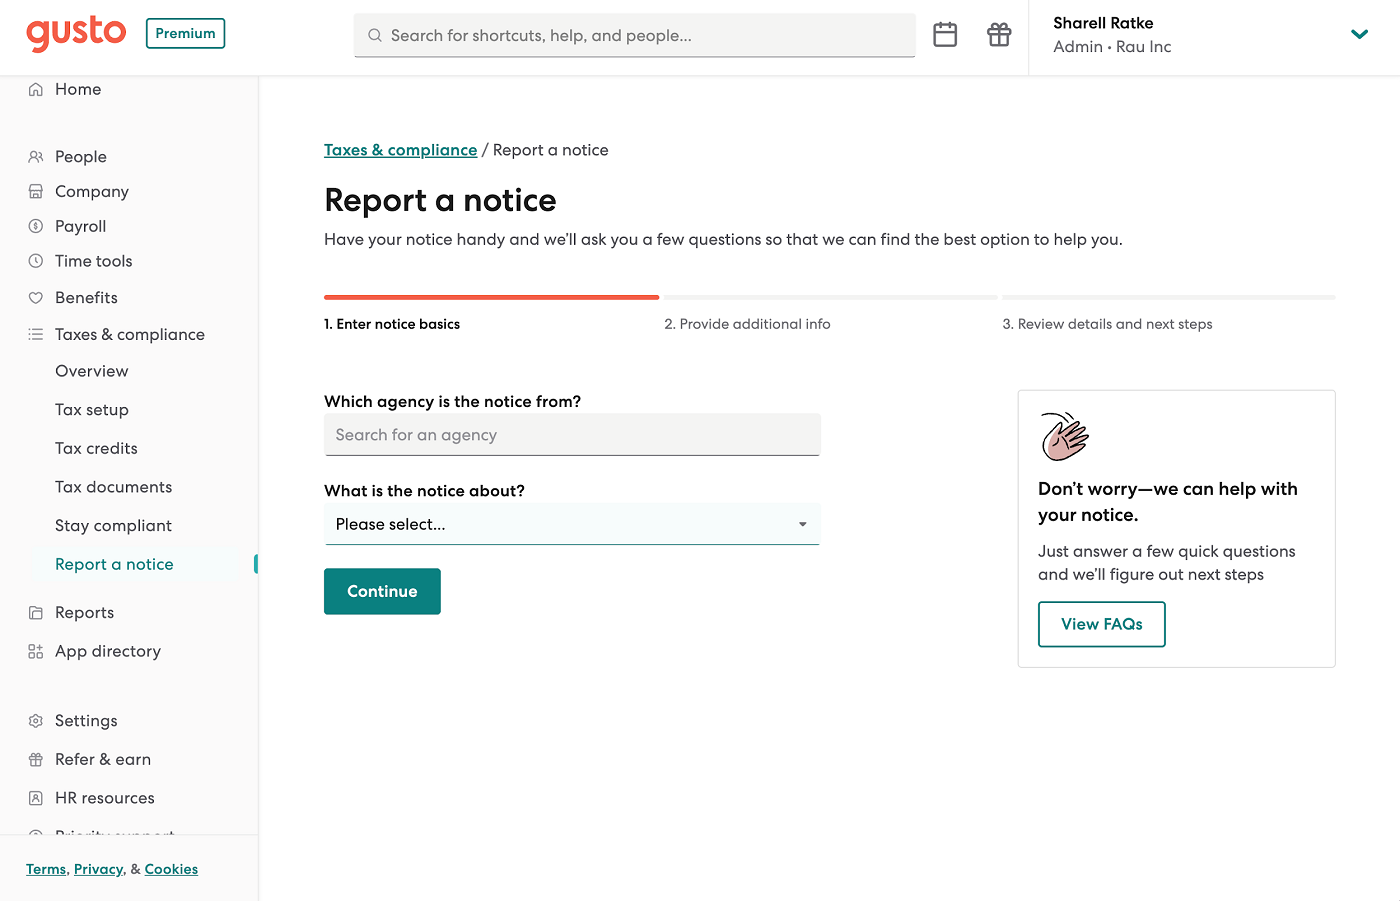Collapse Taxes & compliance menu
Screen dimensions: 1400x901
point(130,334)
